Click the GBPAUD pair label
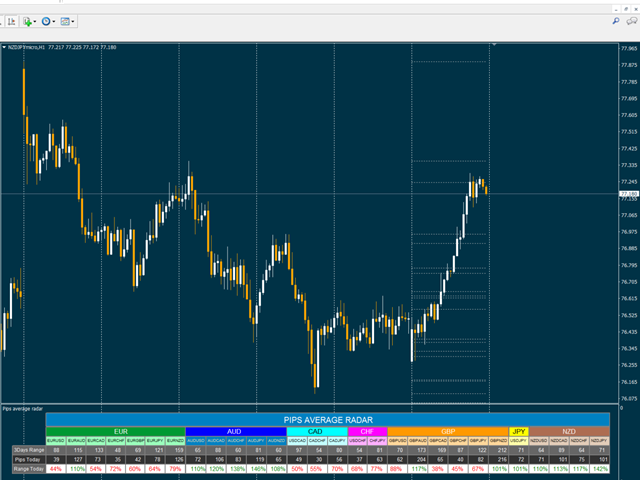This screenshot has height=480, width=640. click(418, 441)
